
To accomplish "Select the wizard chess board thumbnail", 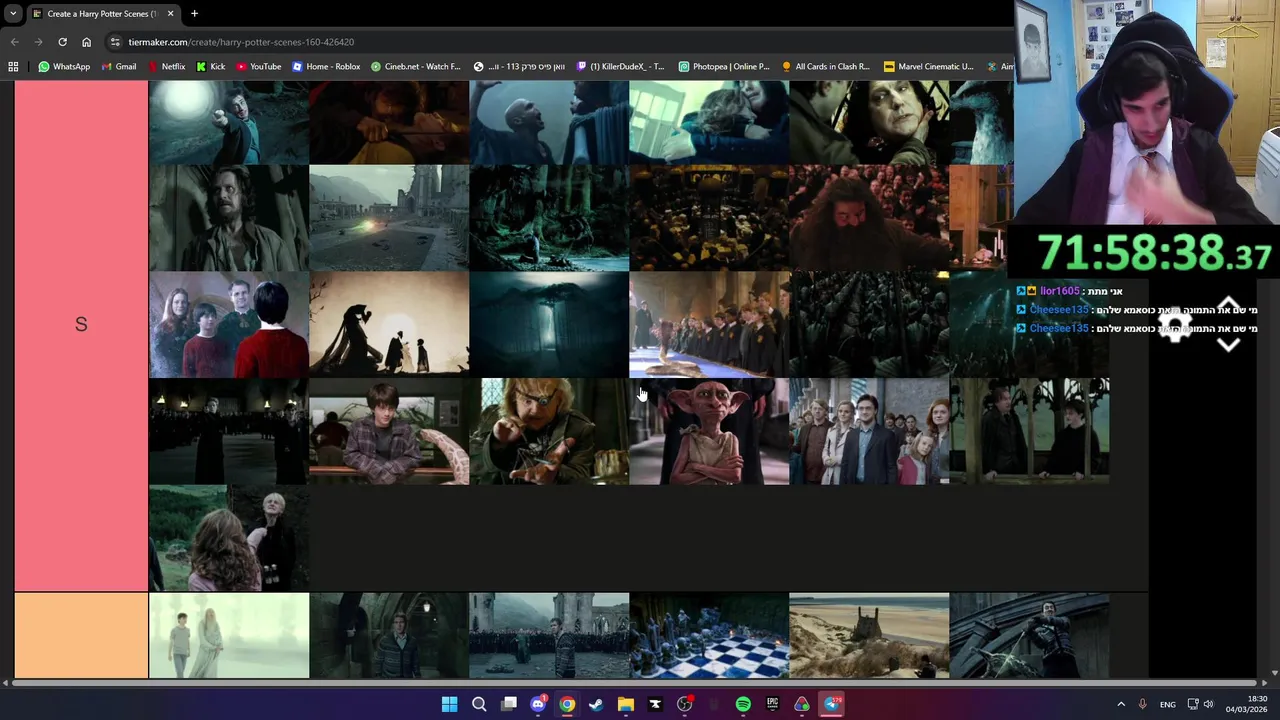I will tap(709, 636).
